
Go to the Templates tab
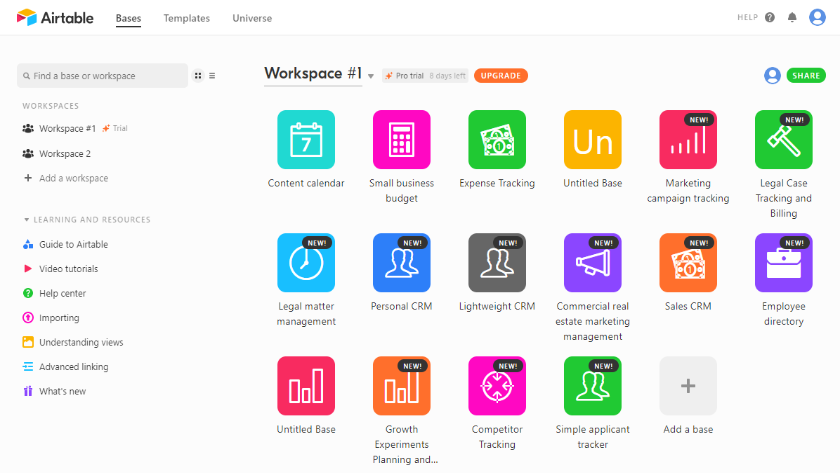click(186, 18)
